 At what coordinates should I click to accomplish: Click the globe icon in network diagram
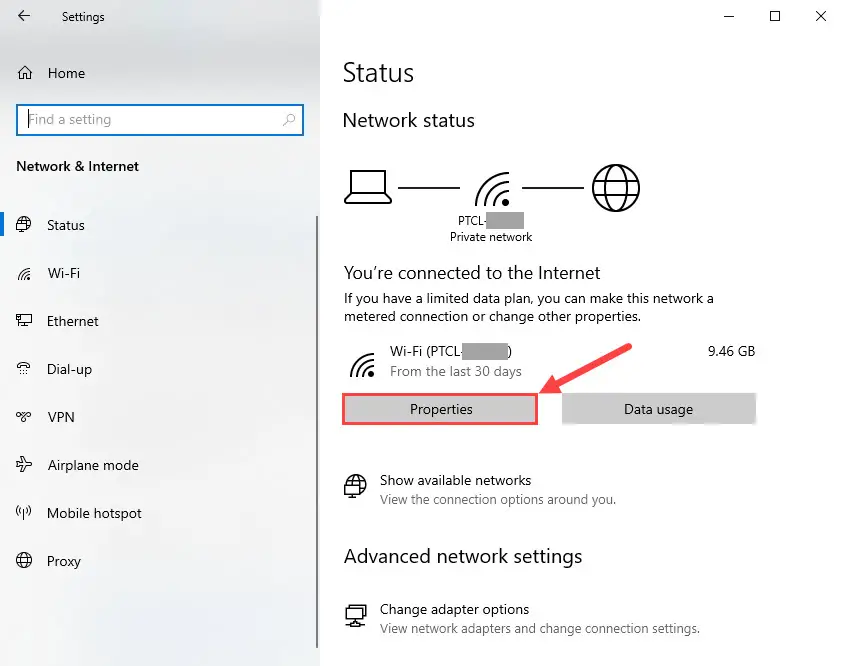pos(616,188)
